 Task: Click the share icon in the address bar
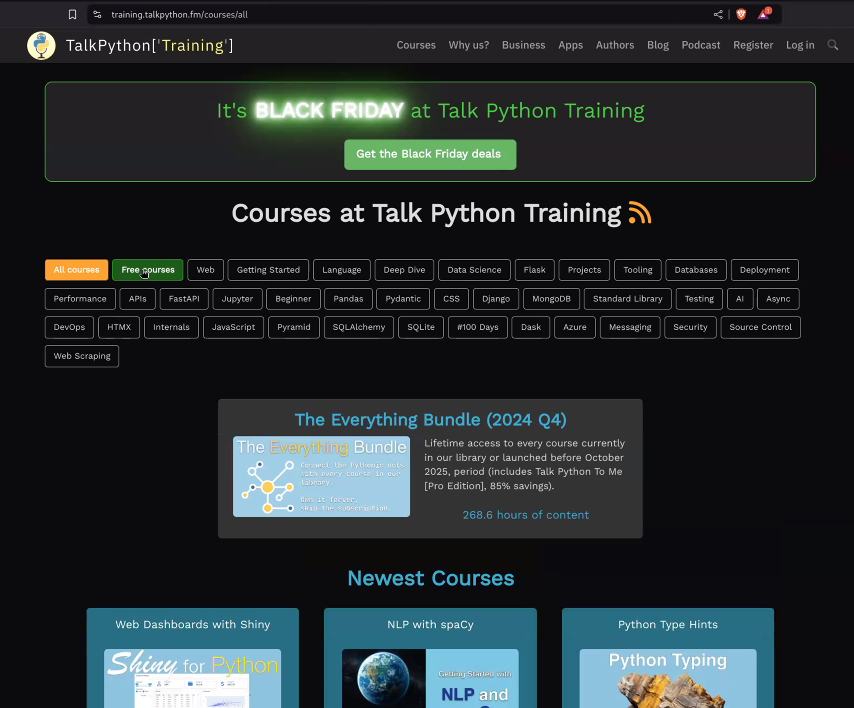pyautogui.click(x=718, y=15)
